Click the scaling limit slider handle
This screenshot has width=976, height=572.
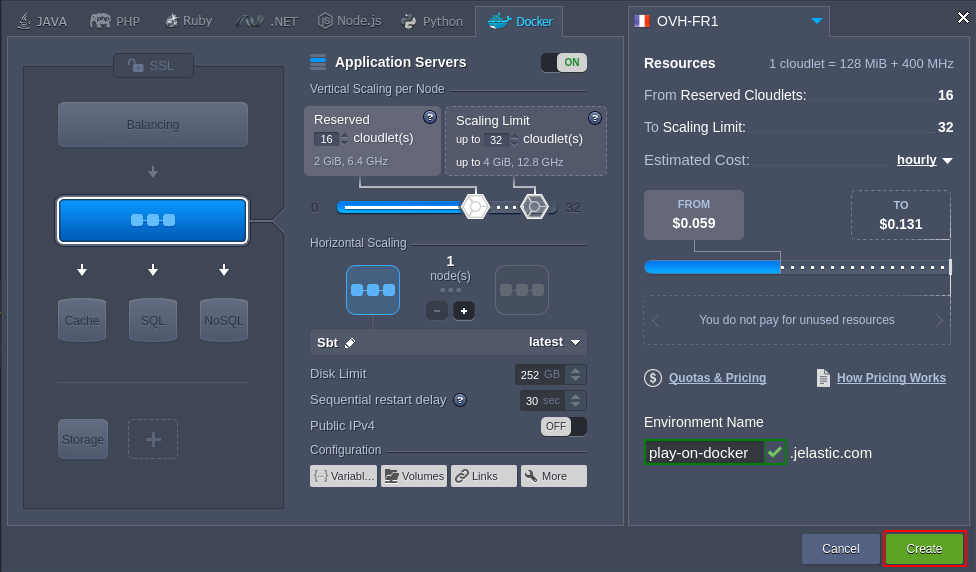click(x=534, y=207)
